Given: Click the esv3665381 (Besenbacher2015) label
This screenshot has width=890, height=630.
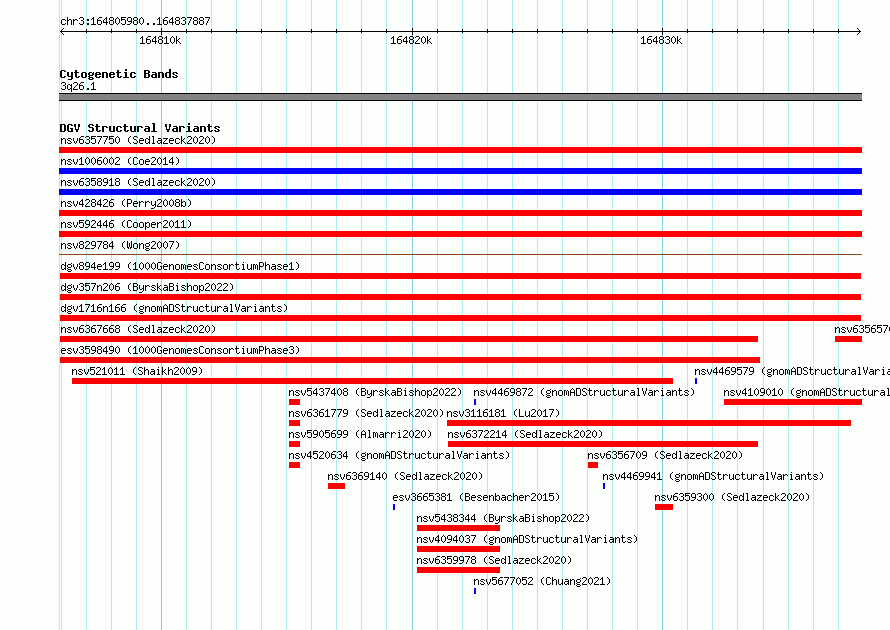Looking at the screenshot, I should tap(476, 497).
